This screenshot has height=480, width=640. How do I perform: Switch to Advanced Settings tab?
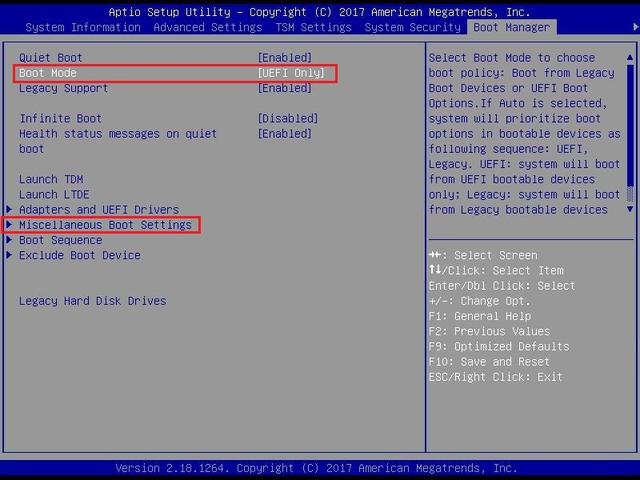(208, 27)
